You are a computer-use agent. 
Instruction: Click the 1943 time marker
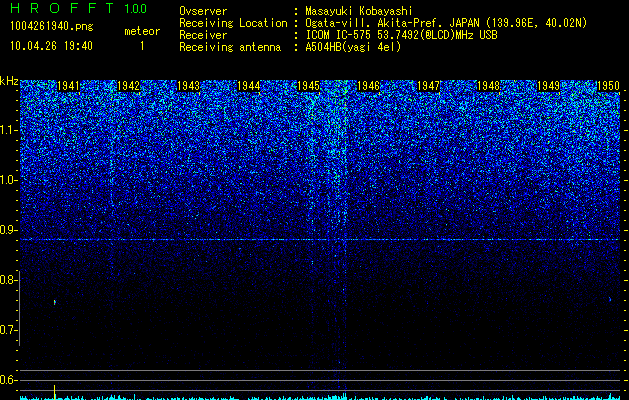click(188, 86)
